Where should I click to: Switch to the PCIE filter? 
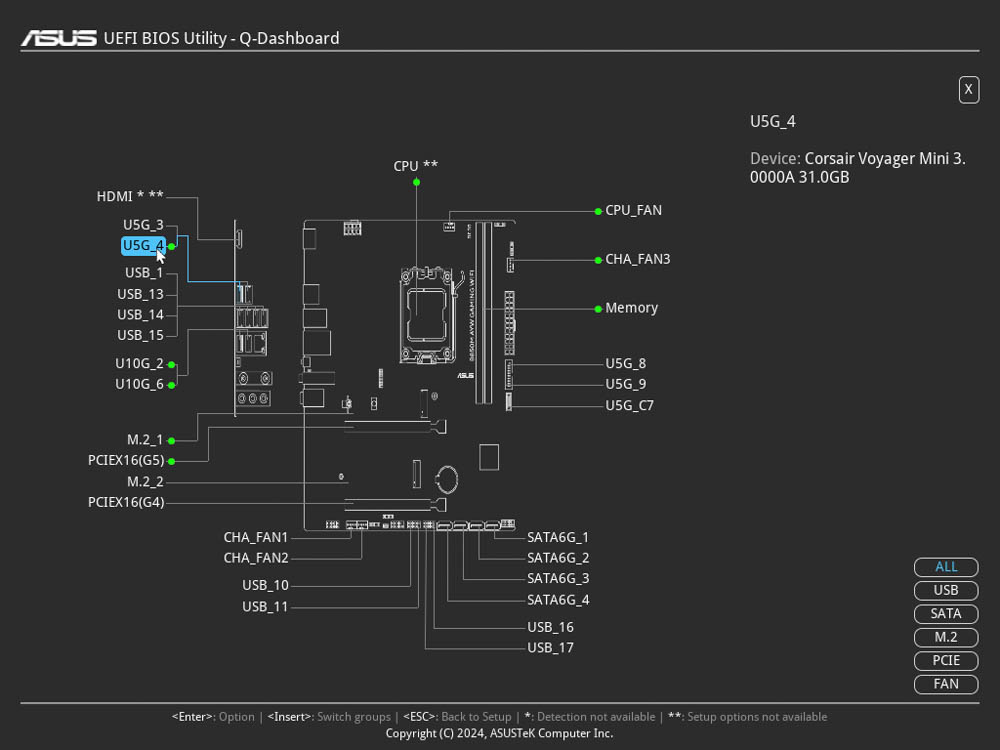point(946,660)
